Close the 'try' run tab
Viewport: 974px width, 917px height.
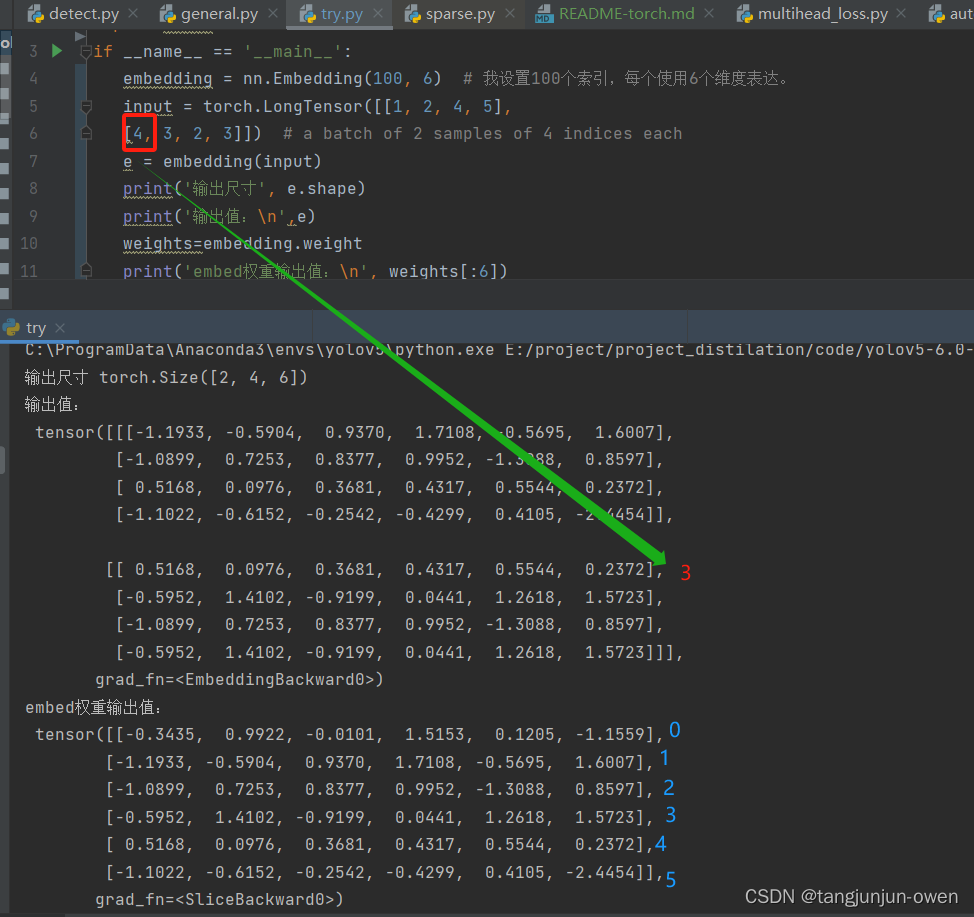[x=60, y=327]
